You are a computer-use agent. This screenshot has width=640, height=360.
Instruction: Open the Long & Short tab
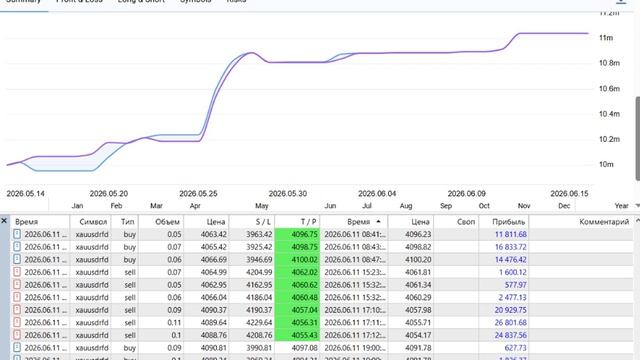[141, 1]
